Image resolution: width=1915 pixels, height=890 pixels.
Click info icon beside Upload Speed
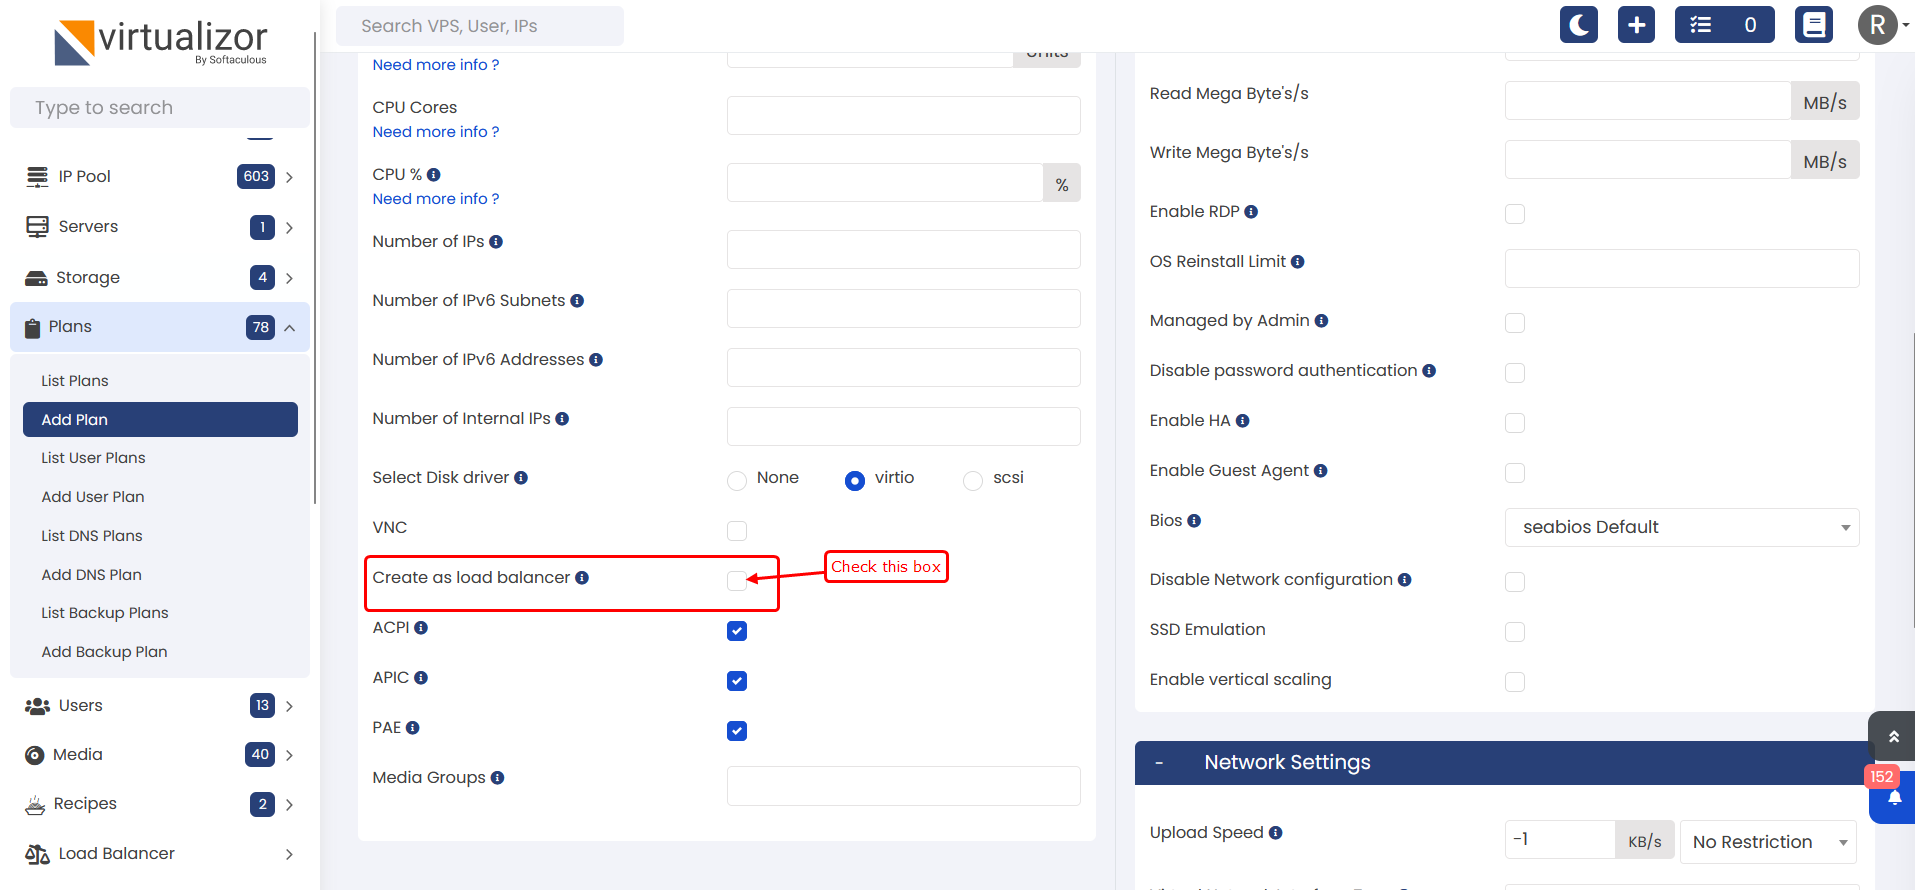pyautogui.click(x=1276, y=833)
